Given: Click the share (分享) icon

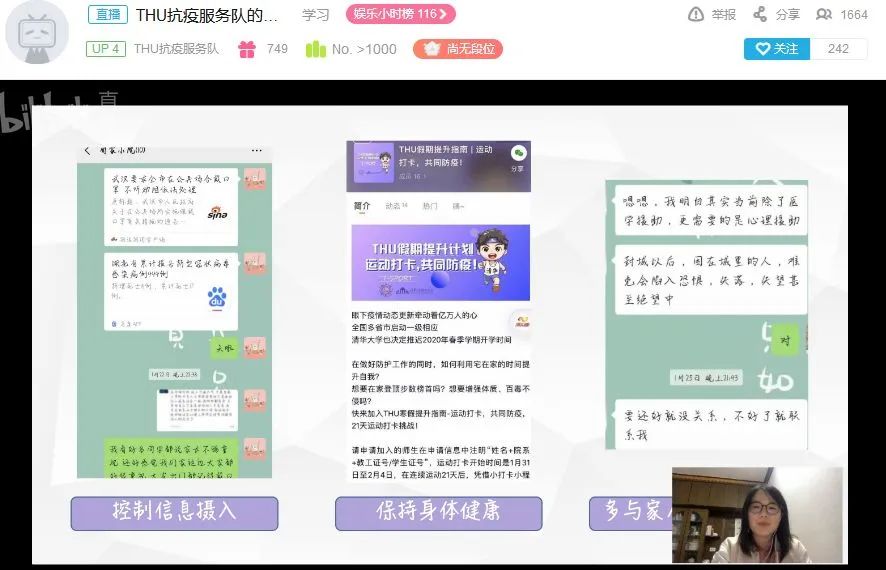Looking at the screenshot, I should coord(760,14).
